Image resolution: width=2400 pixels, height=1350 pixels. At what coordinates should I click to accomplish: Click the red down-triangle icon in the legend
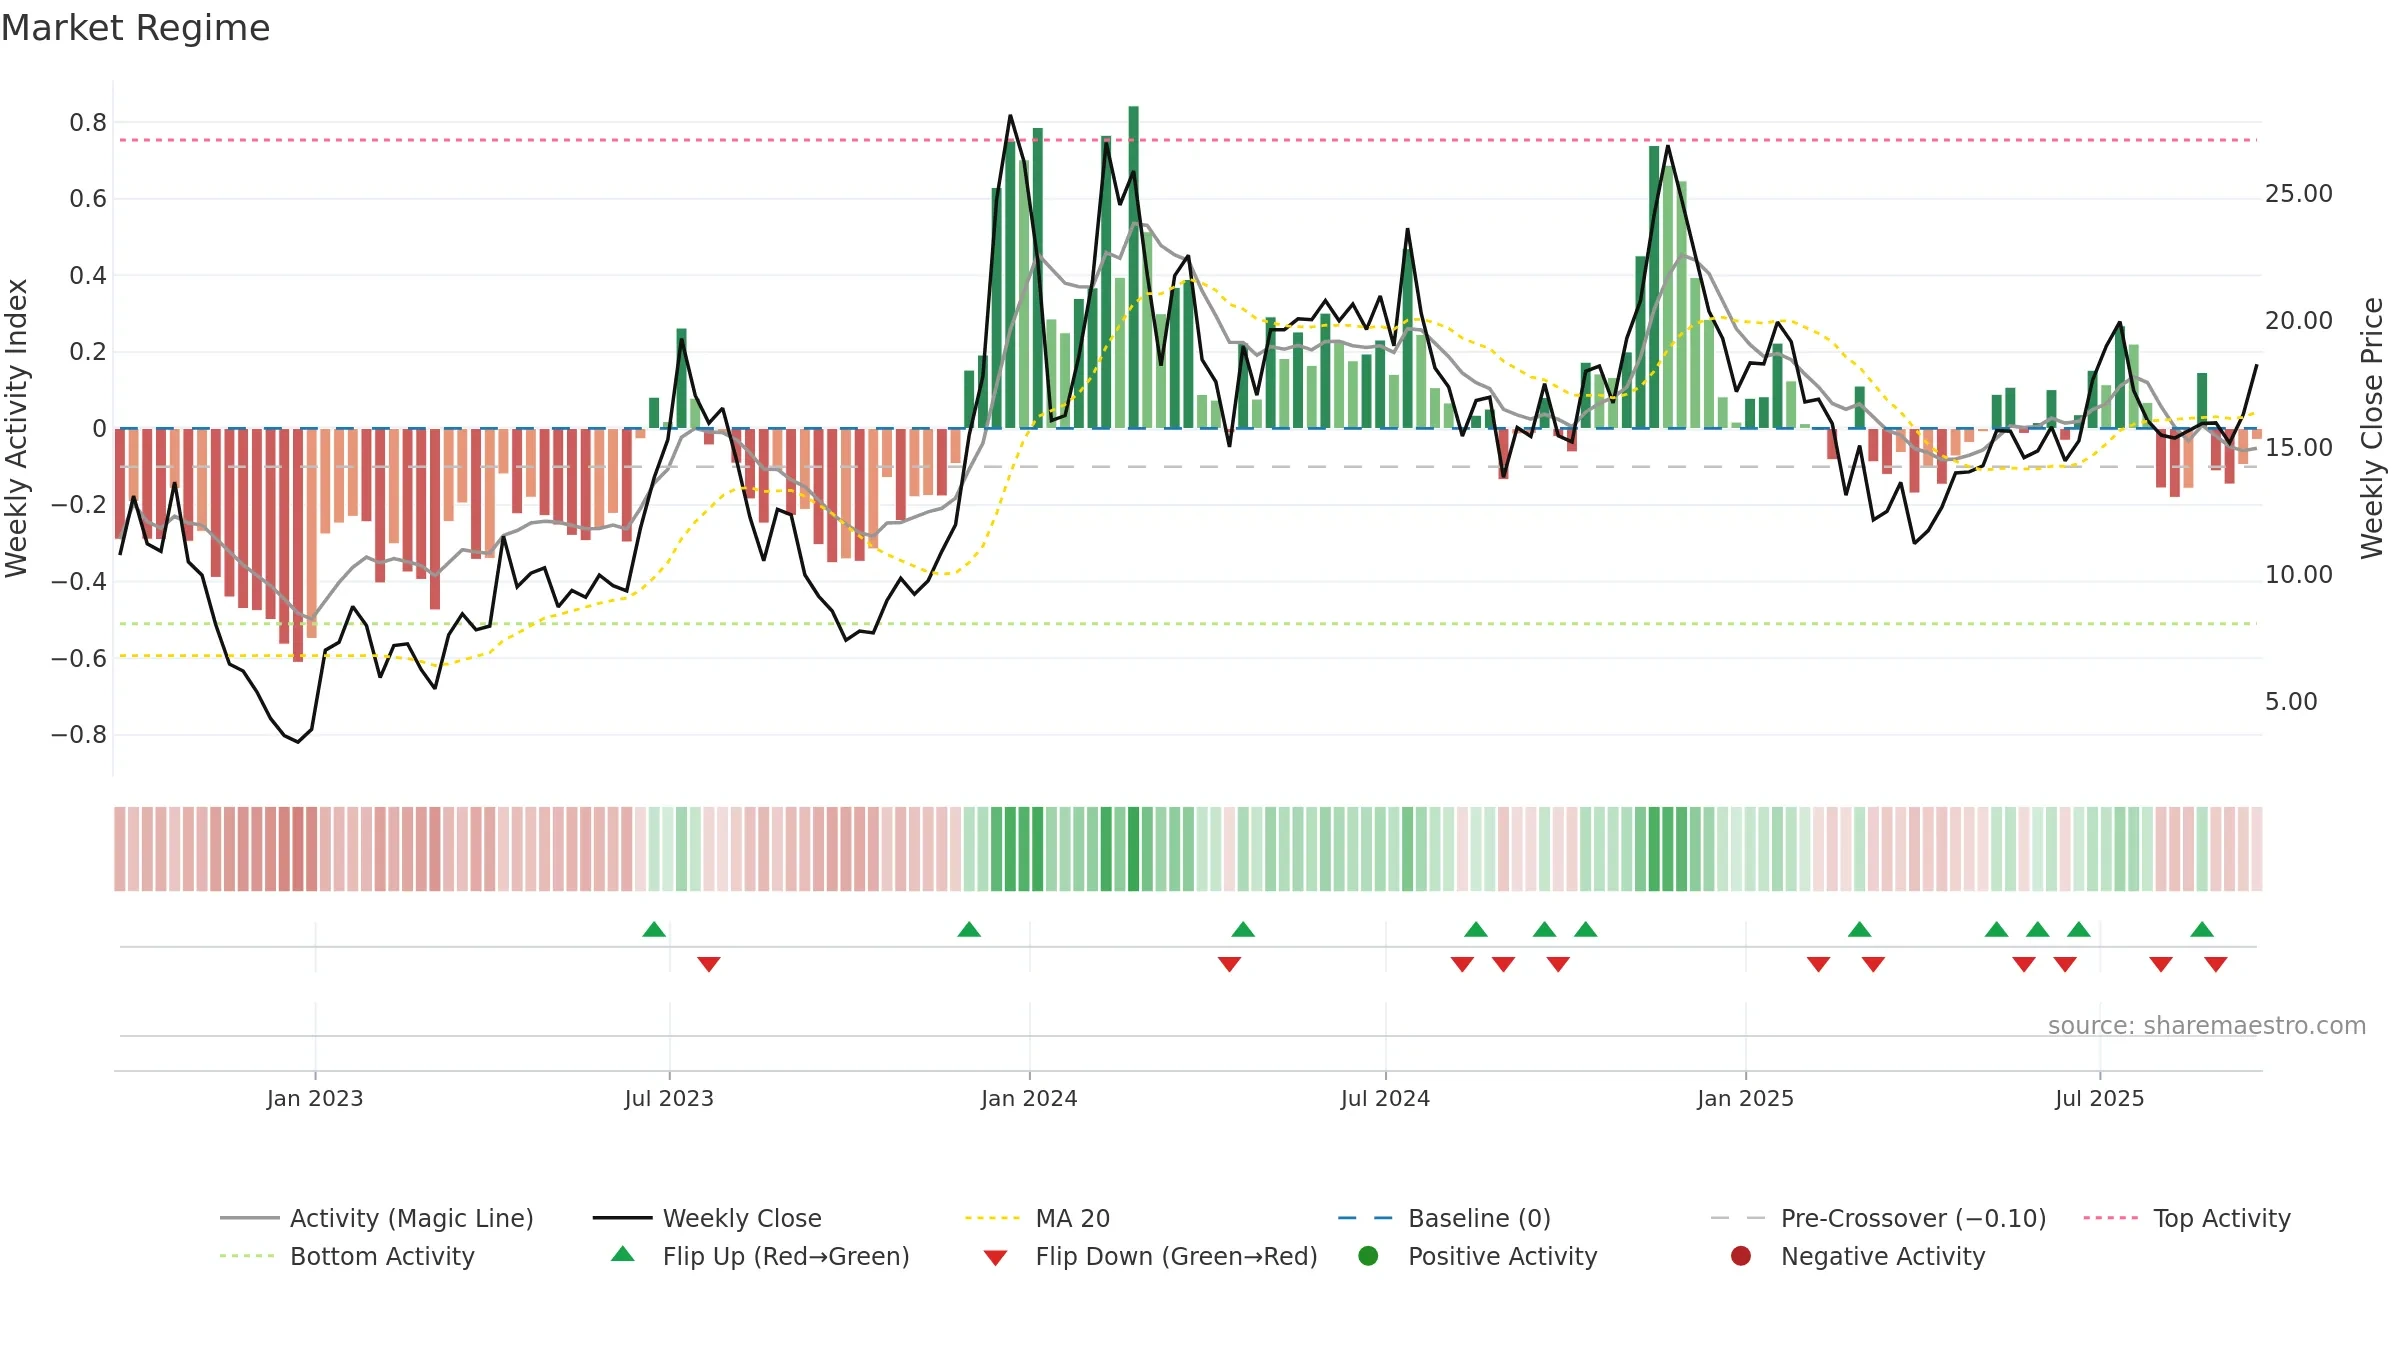[x=995, y=1258]
